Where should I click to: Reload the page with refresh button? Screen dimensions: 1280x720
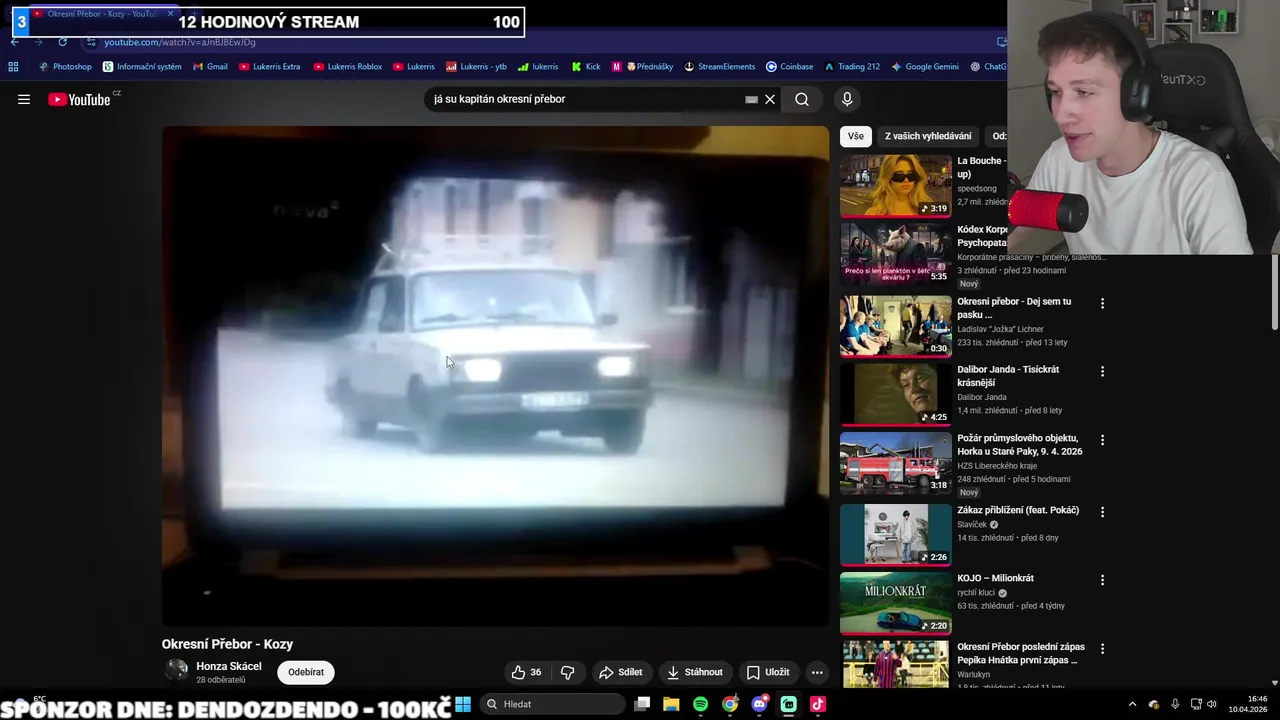click(62, 42)
